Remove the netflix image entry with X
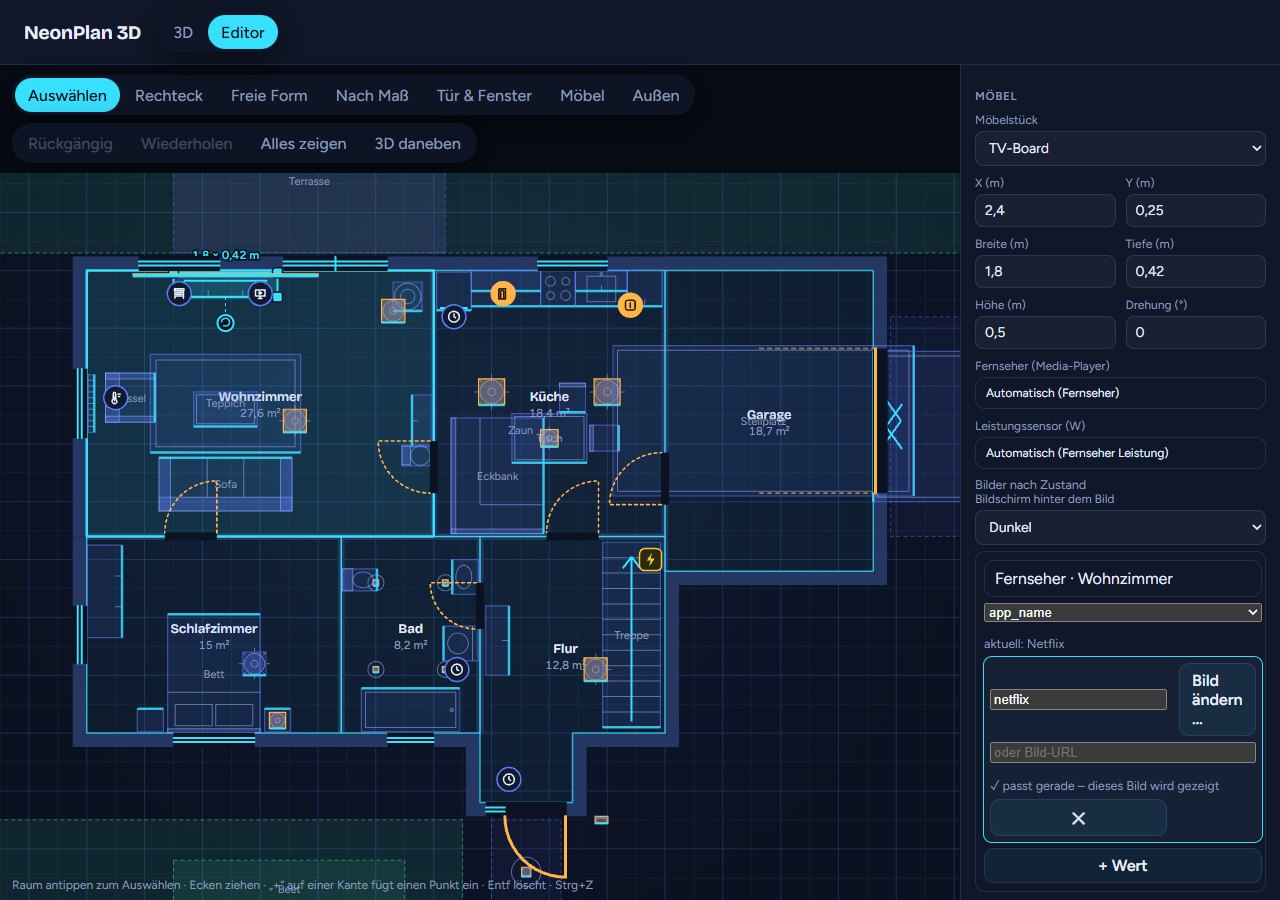This screenshot has height=900, width=1280. (1078, 818)
